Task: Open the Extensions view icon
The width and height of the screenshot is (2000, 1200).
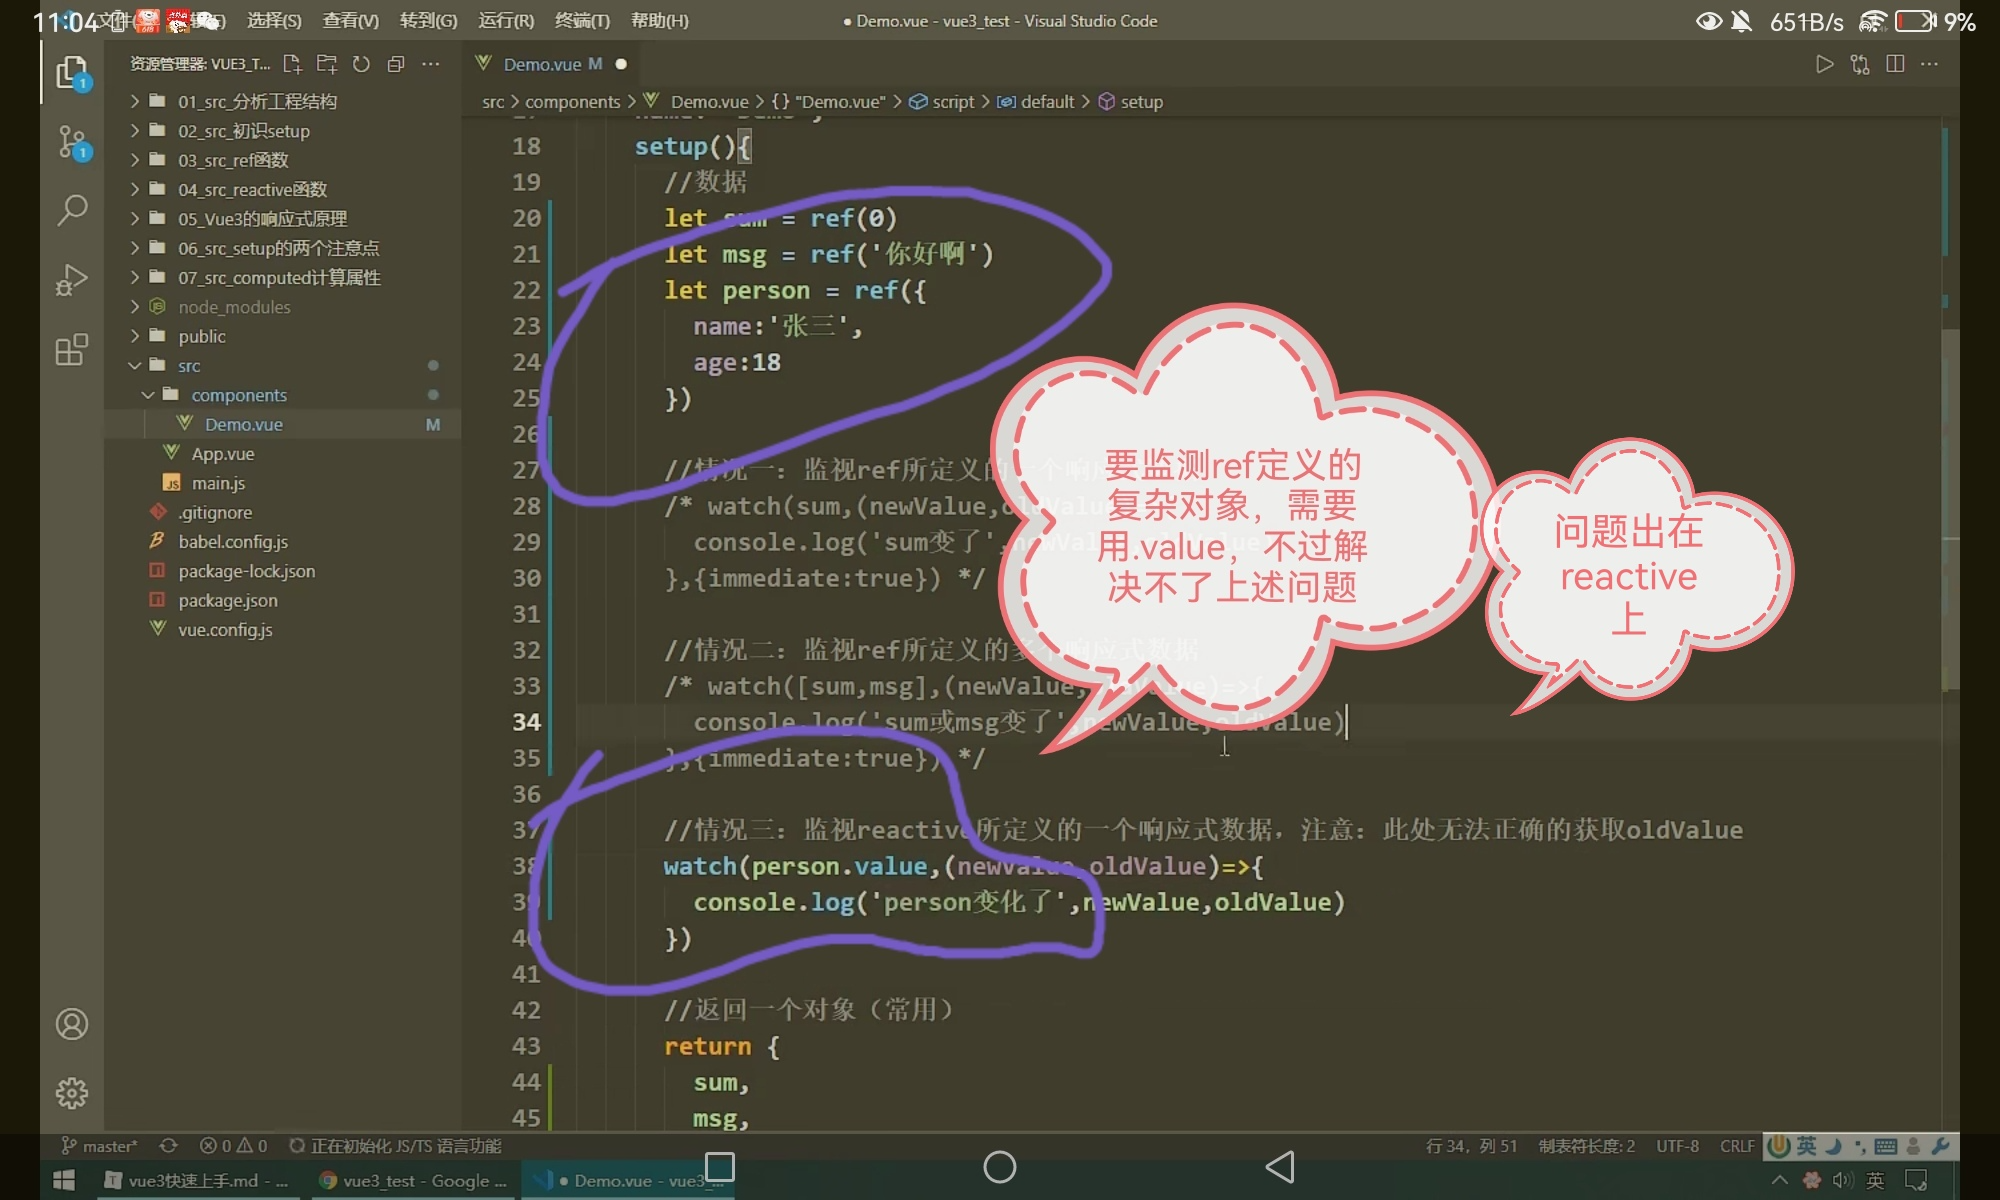Action: (x=72, y=350)
